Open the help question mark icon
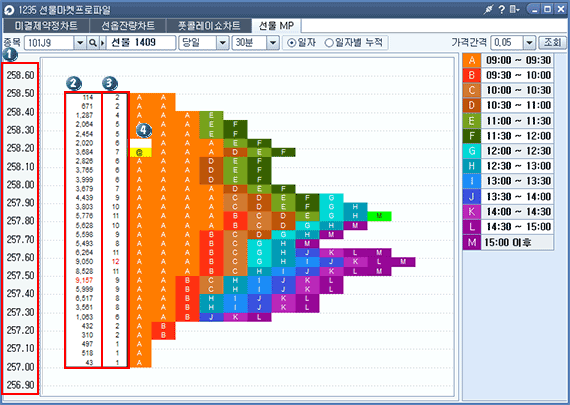570x405 pixels. [502, 9]
